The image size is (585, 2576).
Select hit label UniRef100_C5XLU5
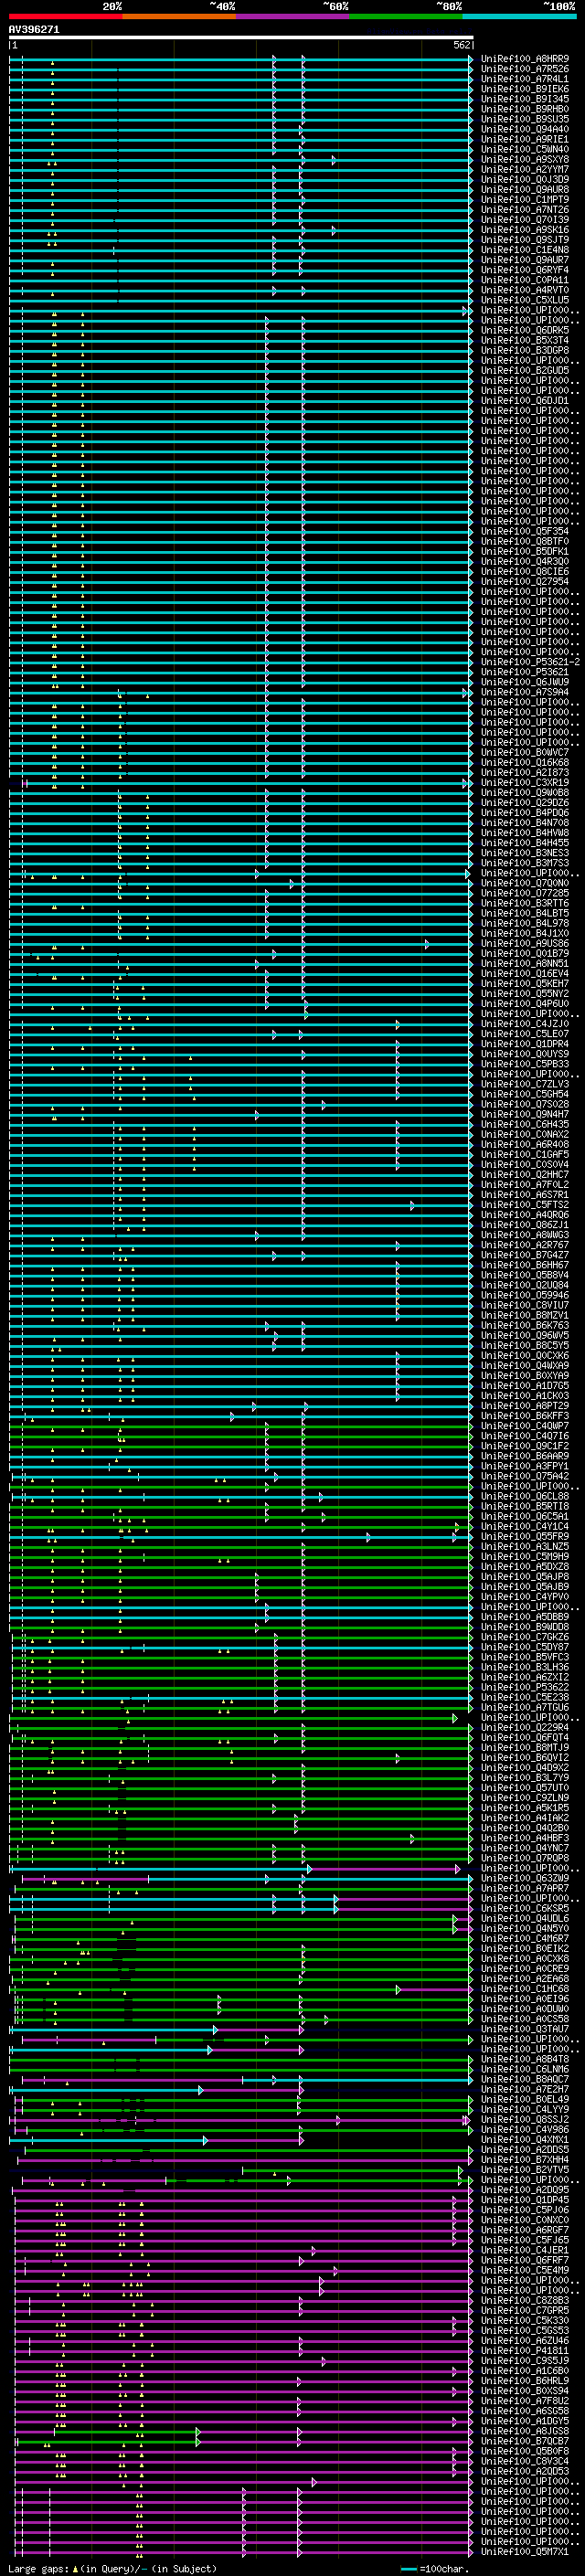click(525, 300)
